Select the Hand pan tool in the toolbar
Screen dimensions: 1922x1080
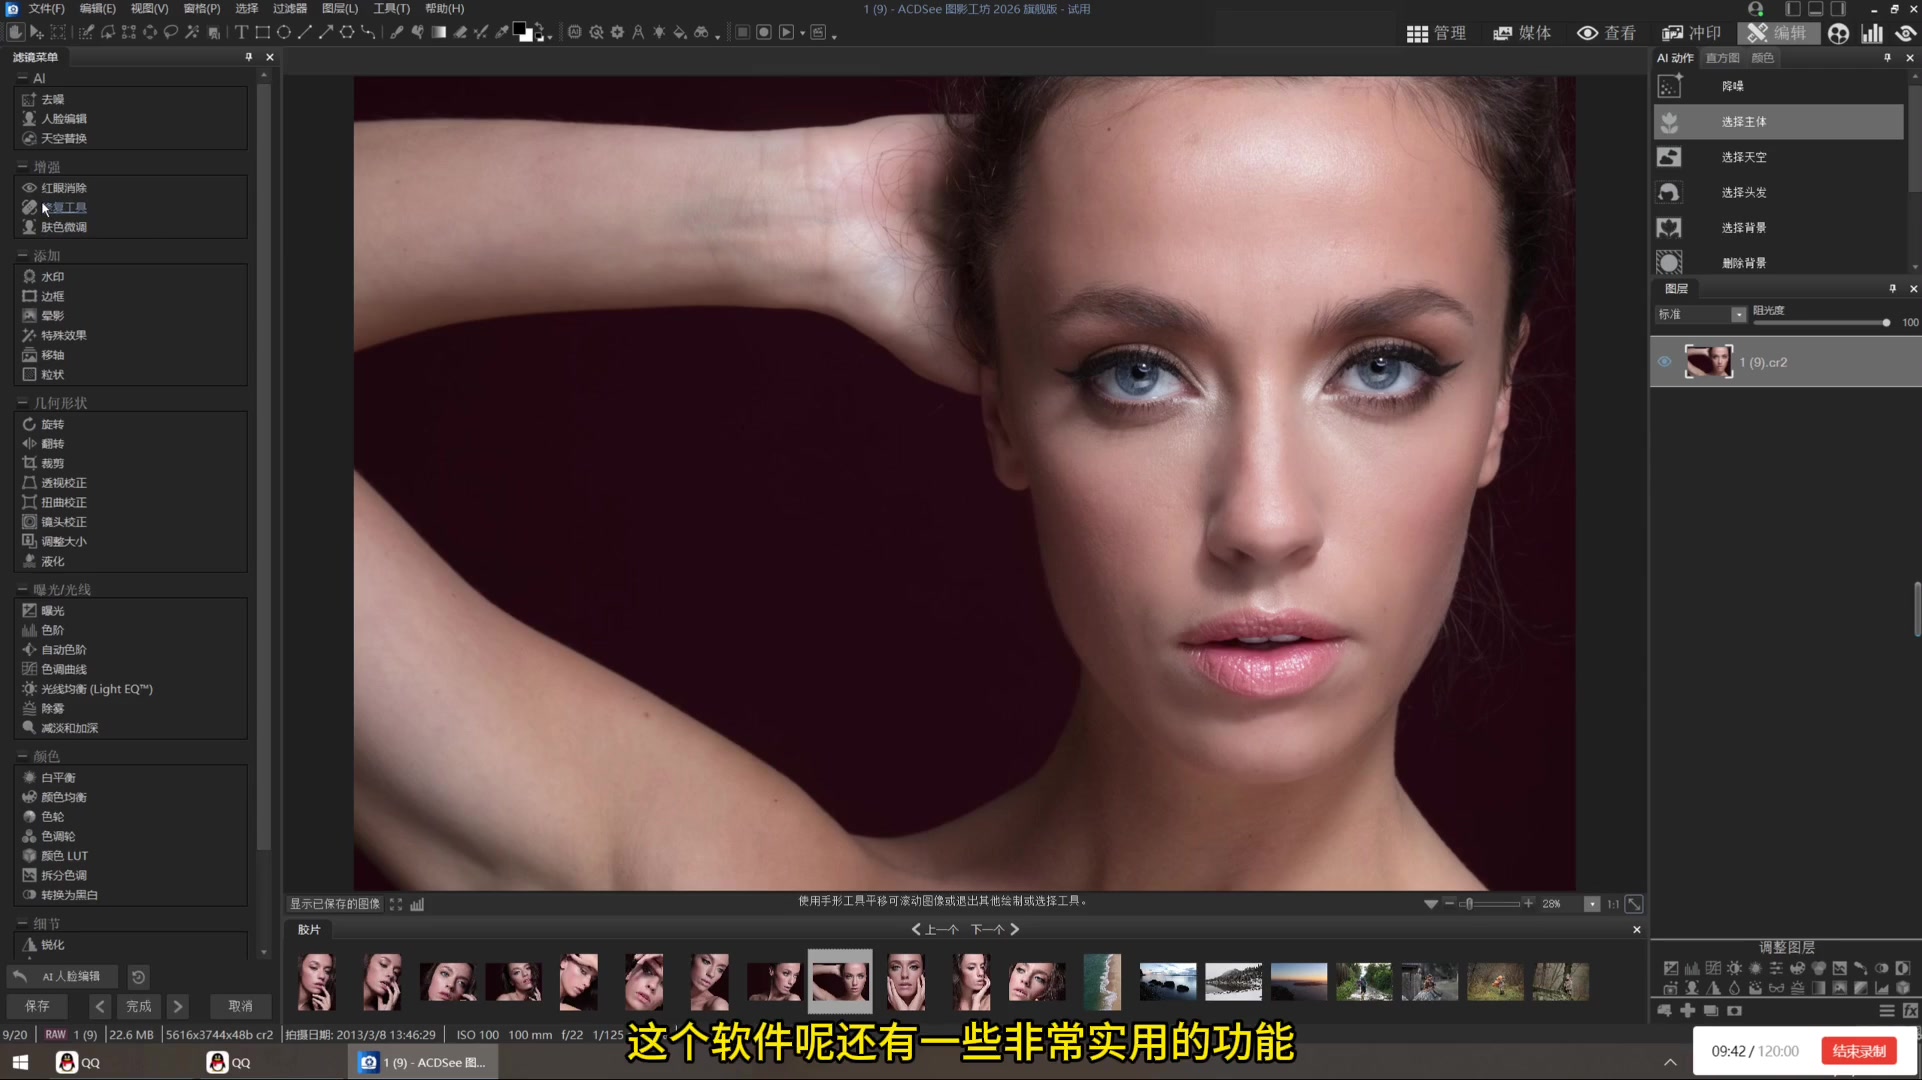coord(16,32)
